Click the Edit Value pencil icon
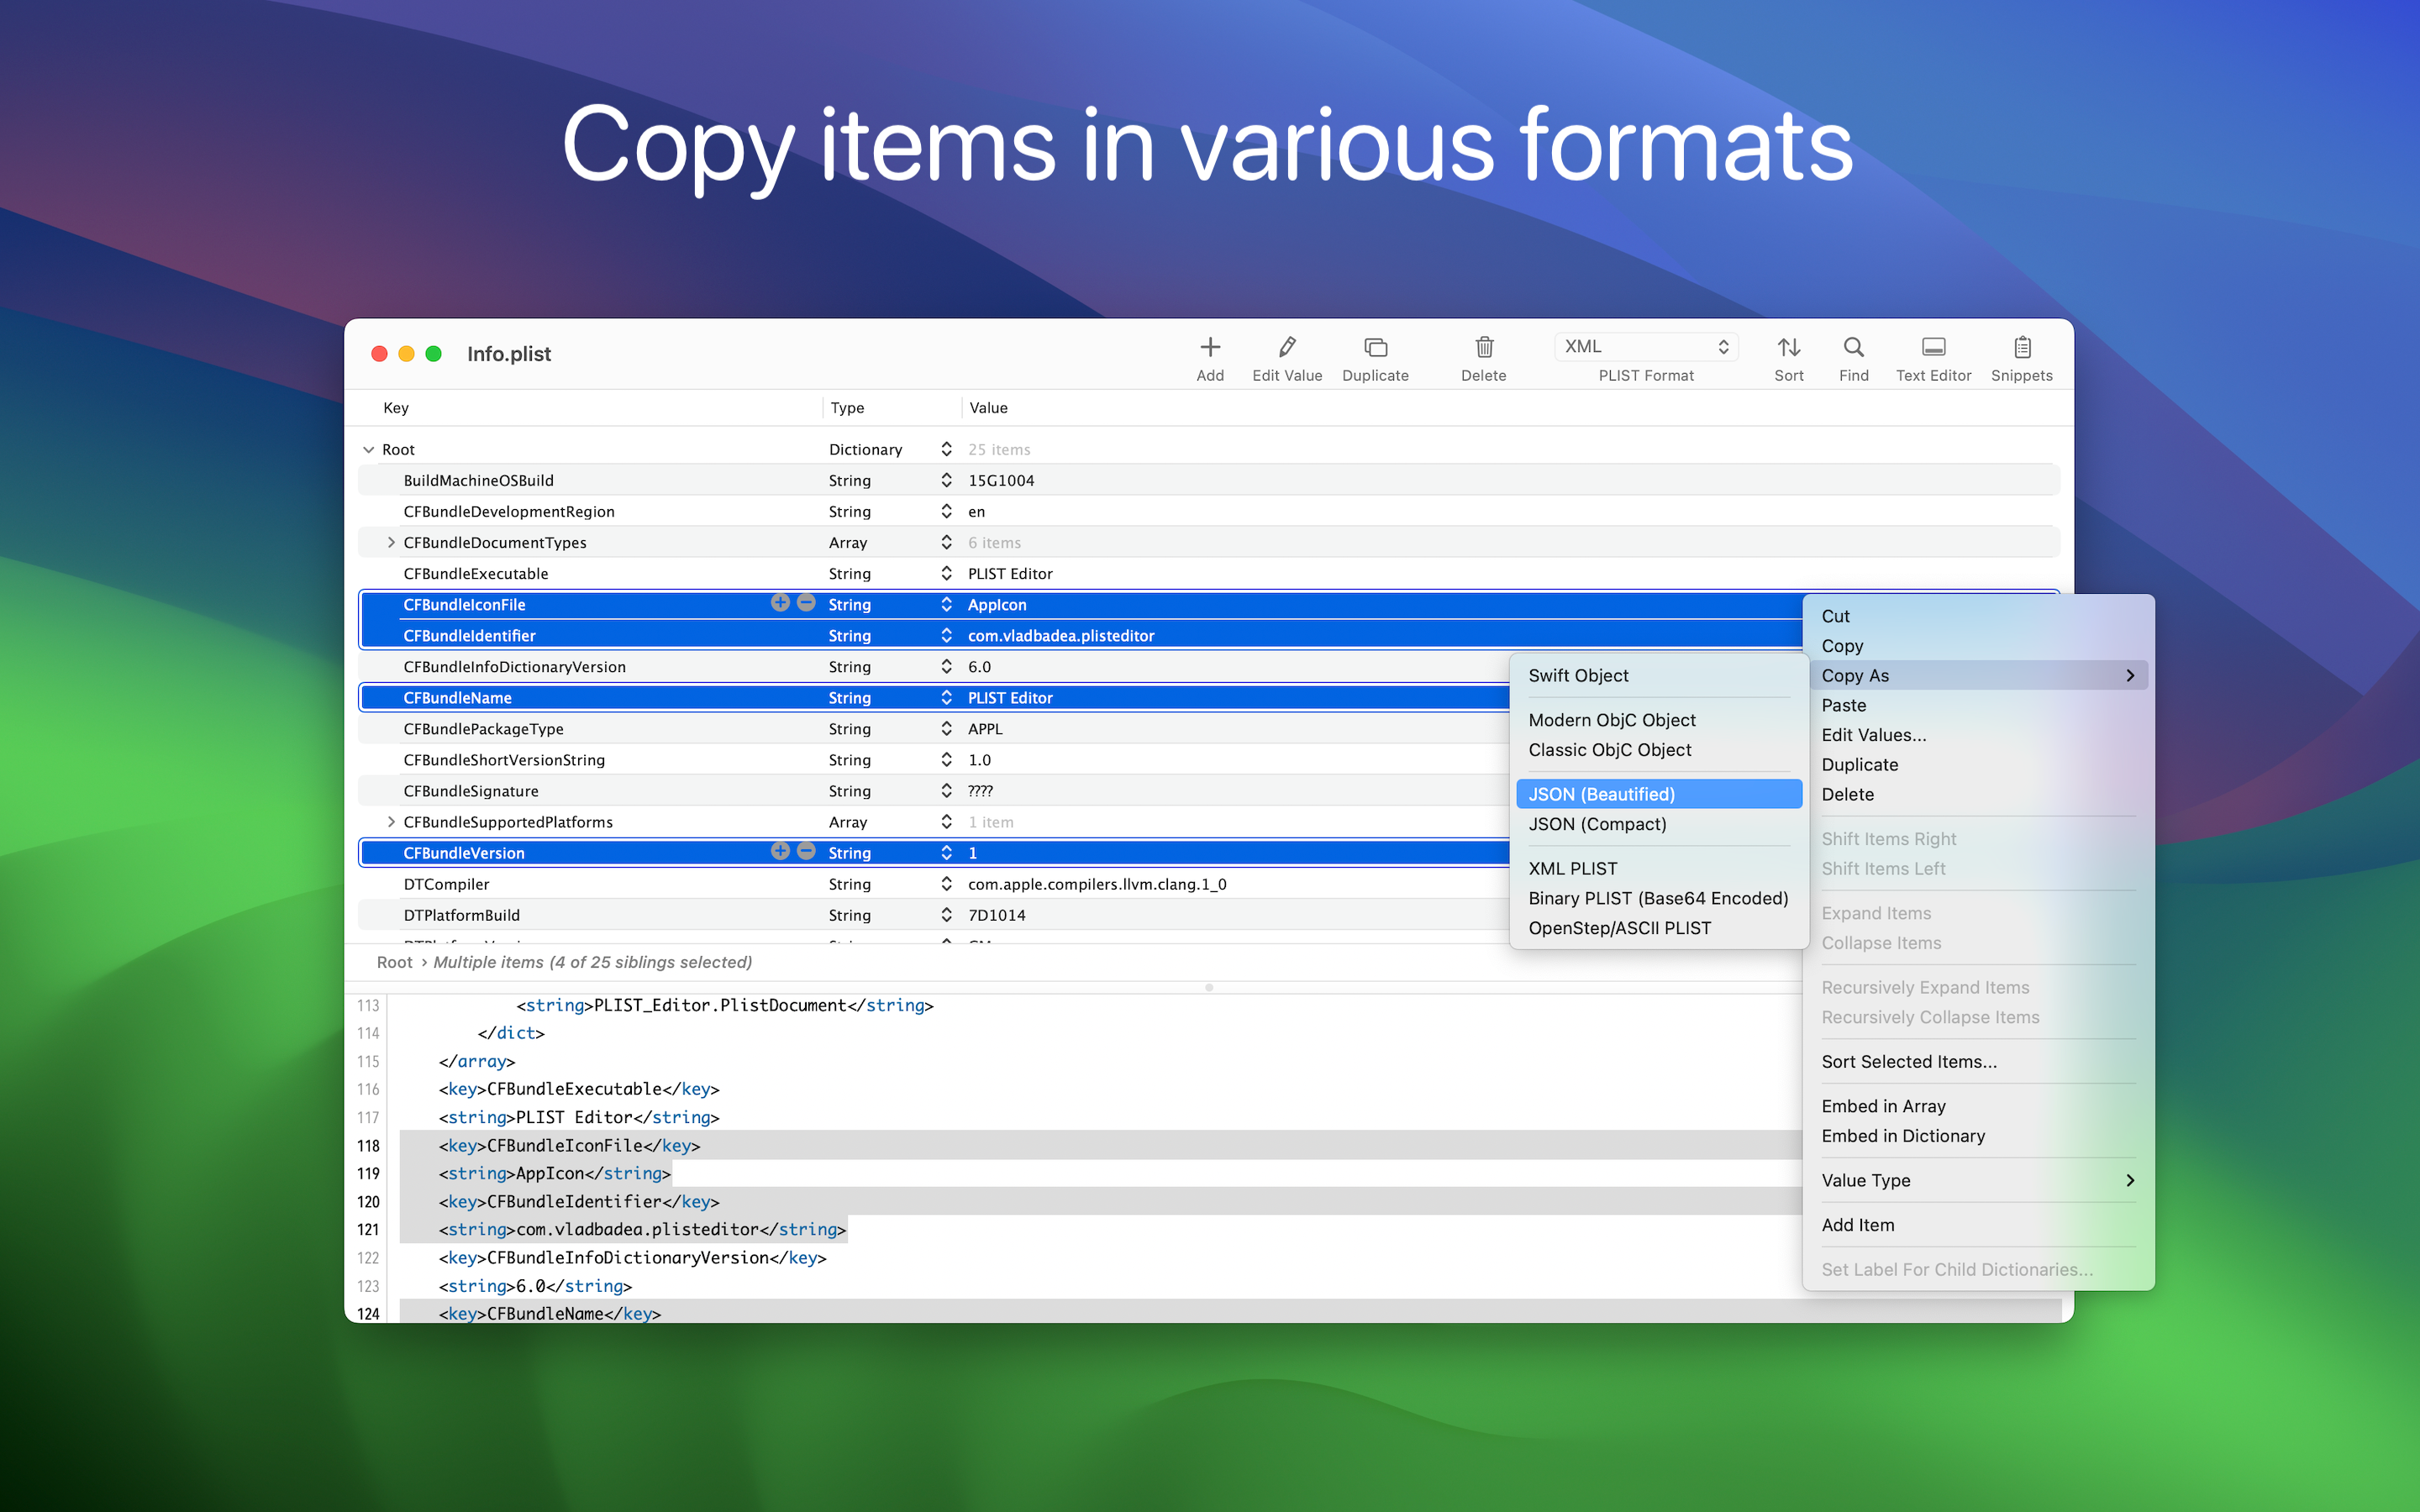 click(x=1287, y=347)
